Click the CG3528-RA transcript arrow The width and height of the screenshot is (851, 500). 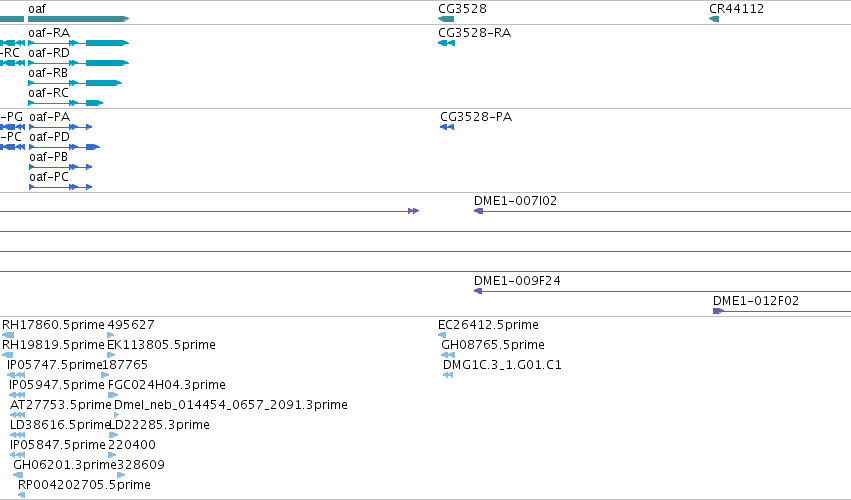446,43
